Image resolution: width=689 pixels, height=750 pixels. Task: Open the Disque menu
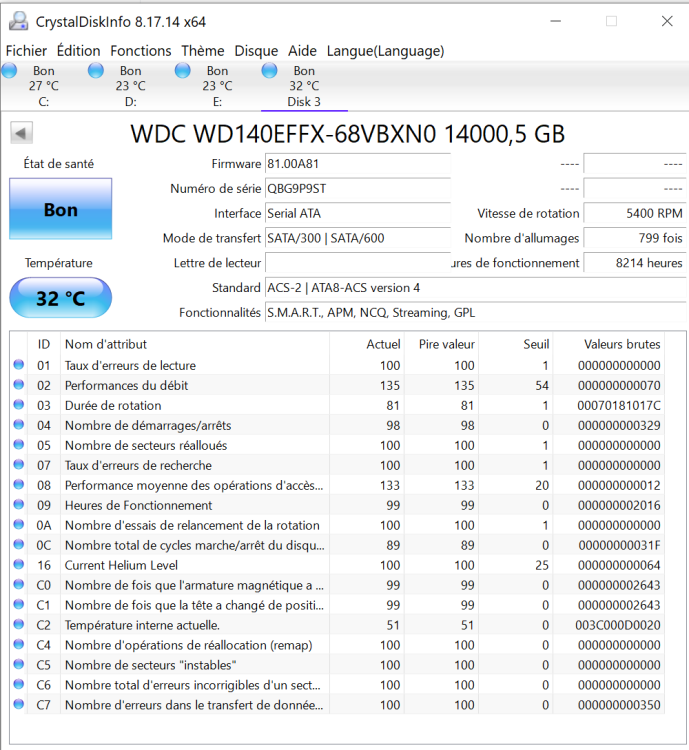pyautogui.click(x=256, y=51)
